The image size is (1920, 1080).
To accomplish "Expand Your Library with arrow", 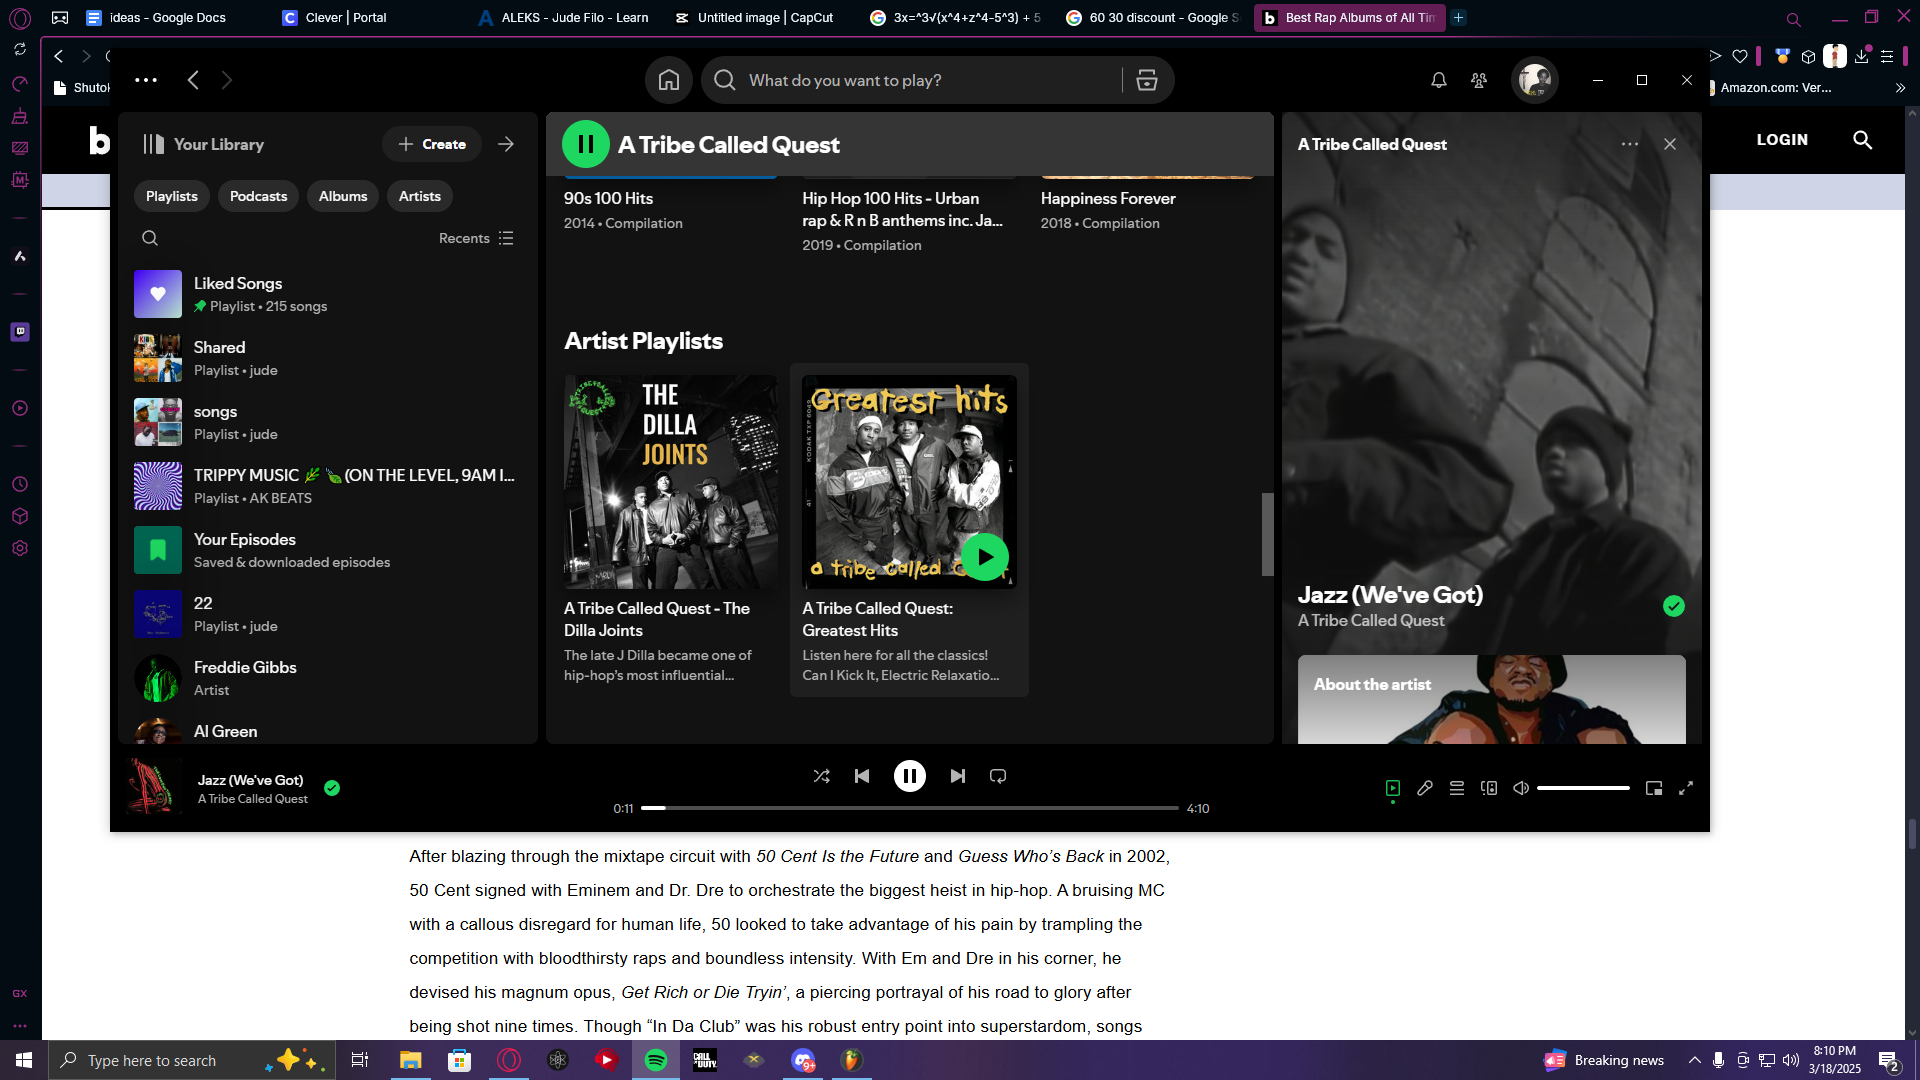I will 506,144.
